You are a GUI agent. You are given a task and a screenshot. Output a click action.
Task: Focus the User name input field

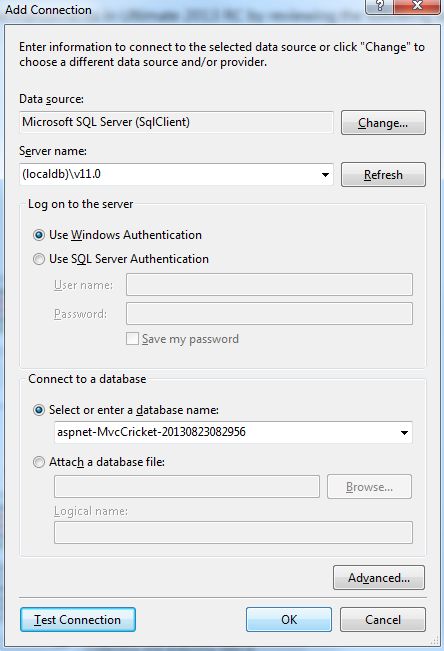pyautogui.click(x=269, y=285)
